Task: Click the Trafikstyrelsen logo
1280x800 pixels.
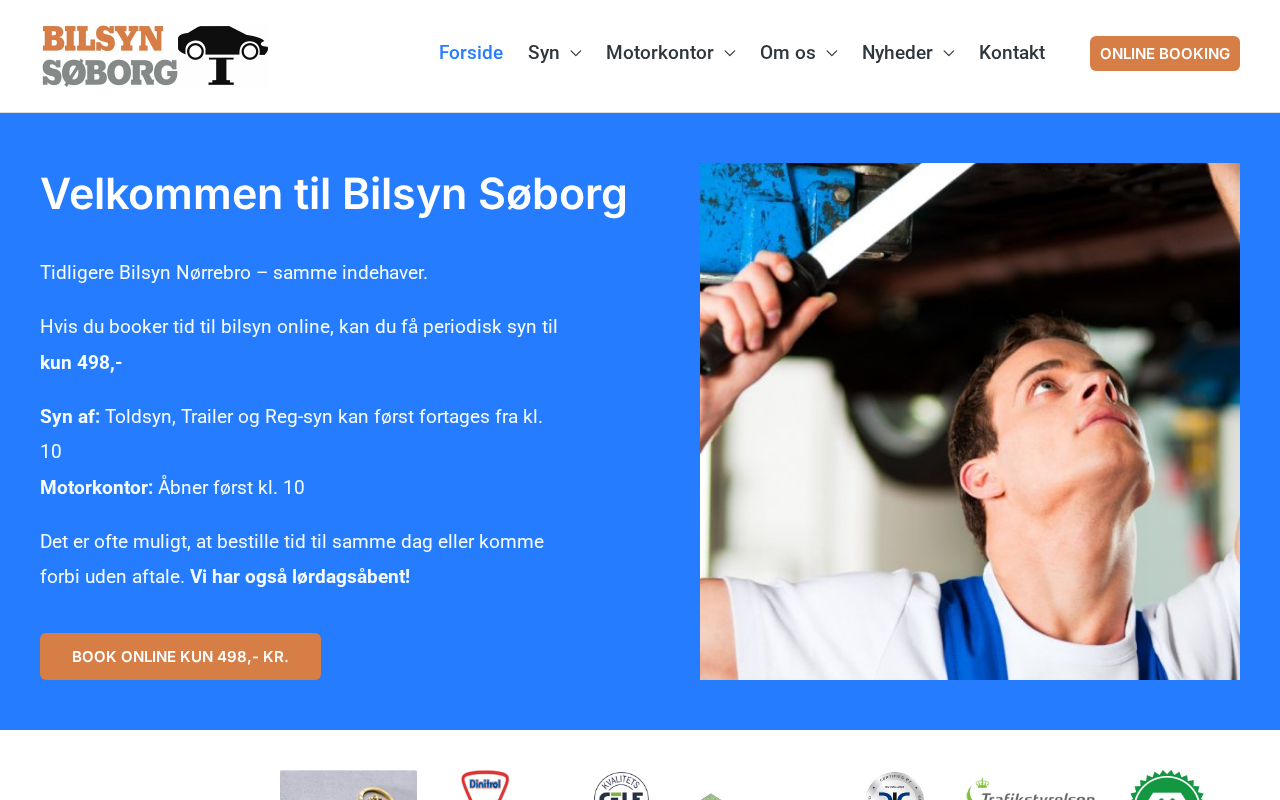Action: click(1031, 788)
